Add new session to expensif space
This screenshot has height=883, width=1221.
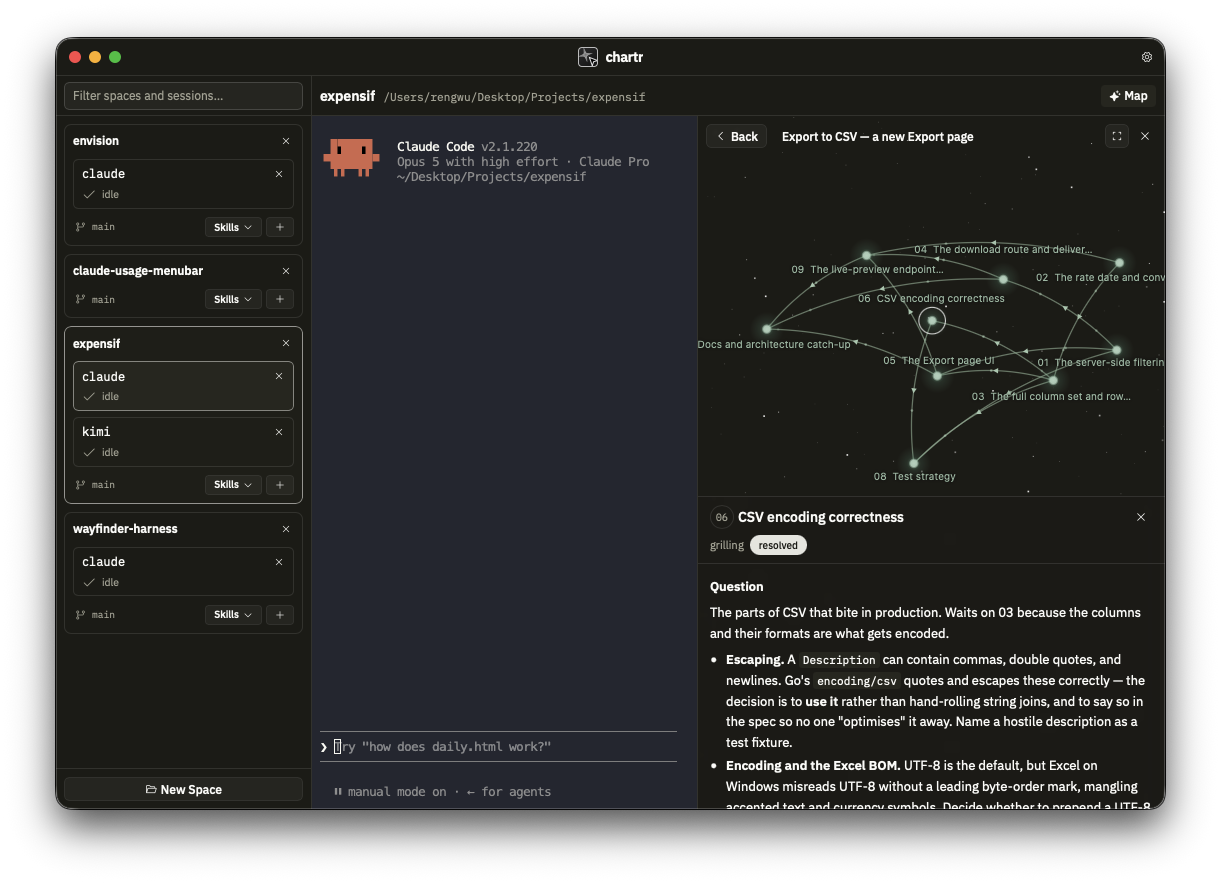(x=280, y=484)
